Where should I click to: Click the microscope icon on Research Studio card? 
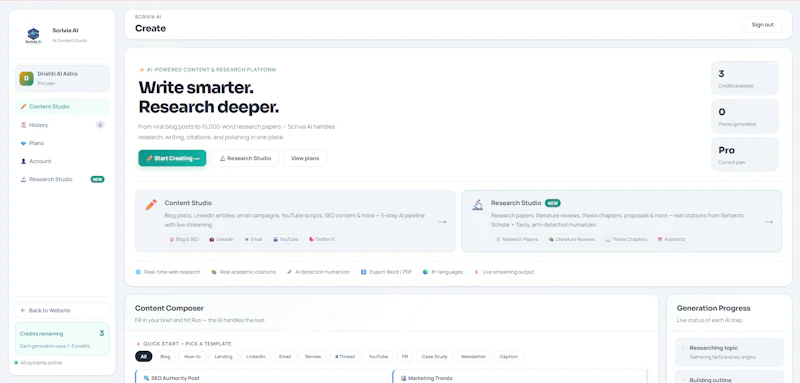click(x=478, y=205)
